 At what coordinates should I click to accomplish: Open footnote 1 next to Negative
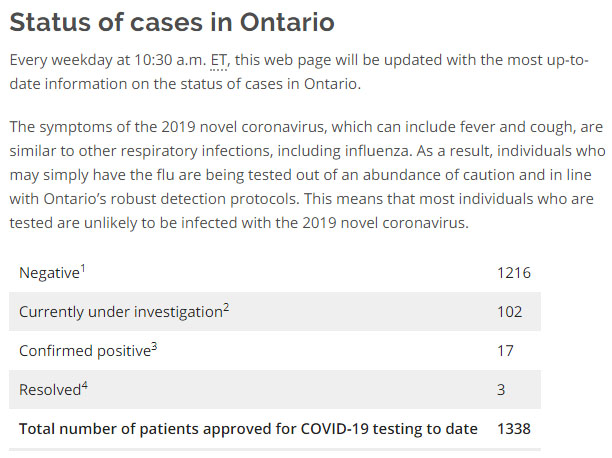point(84,267)
